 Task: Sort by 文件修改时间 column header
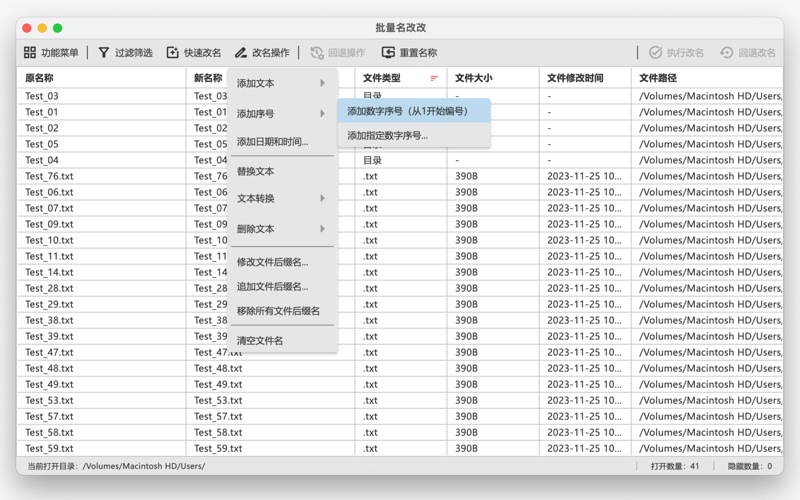575,78
